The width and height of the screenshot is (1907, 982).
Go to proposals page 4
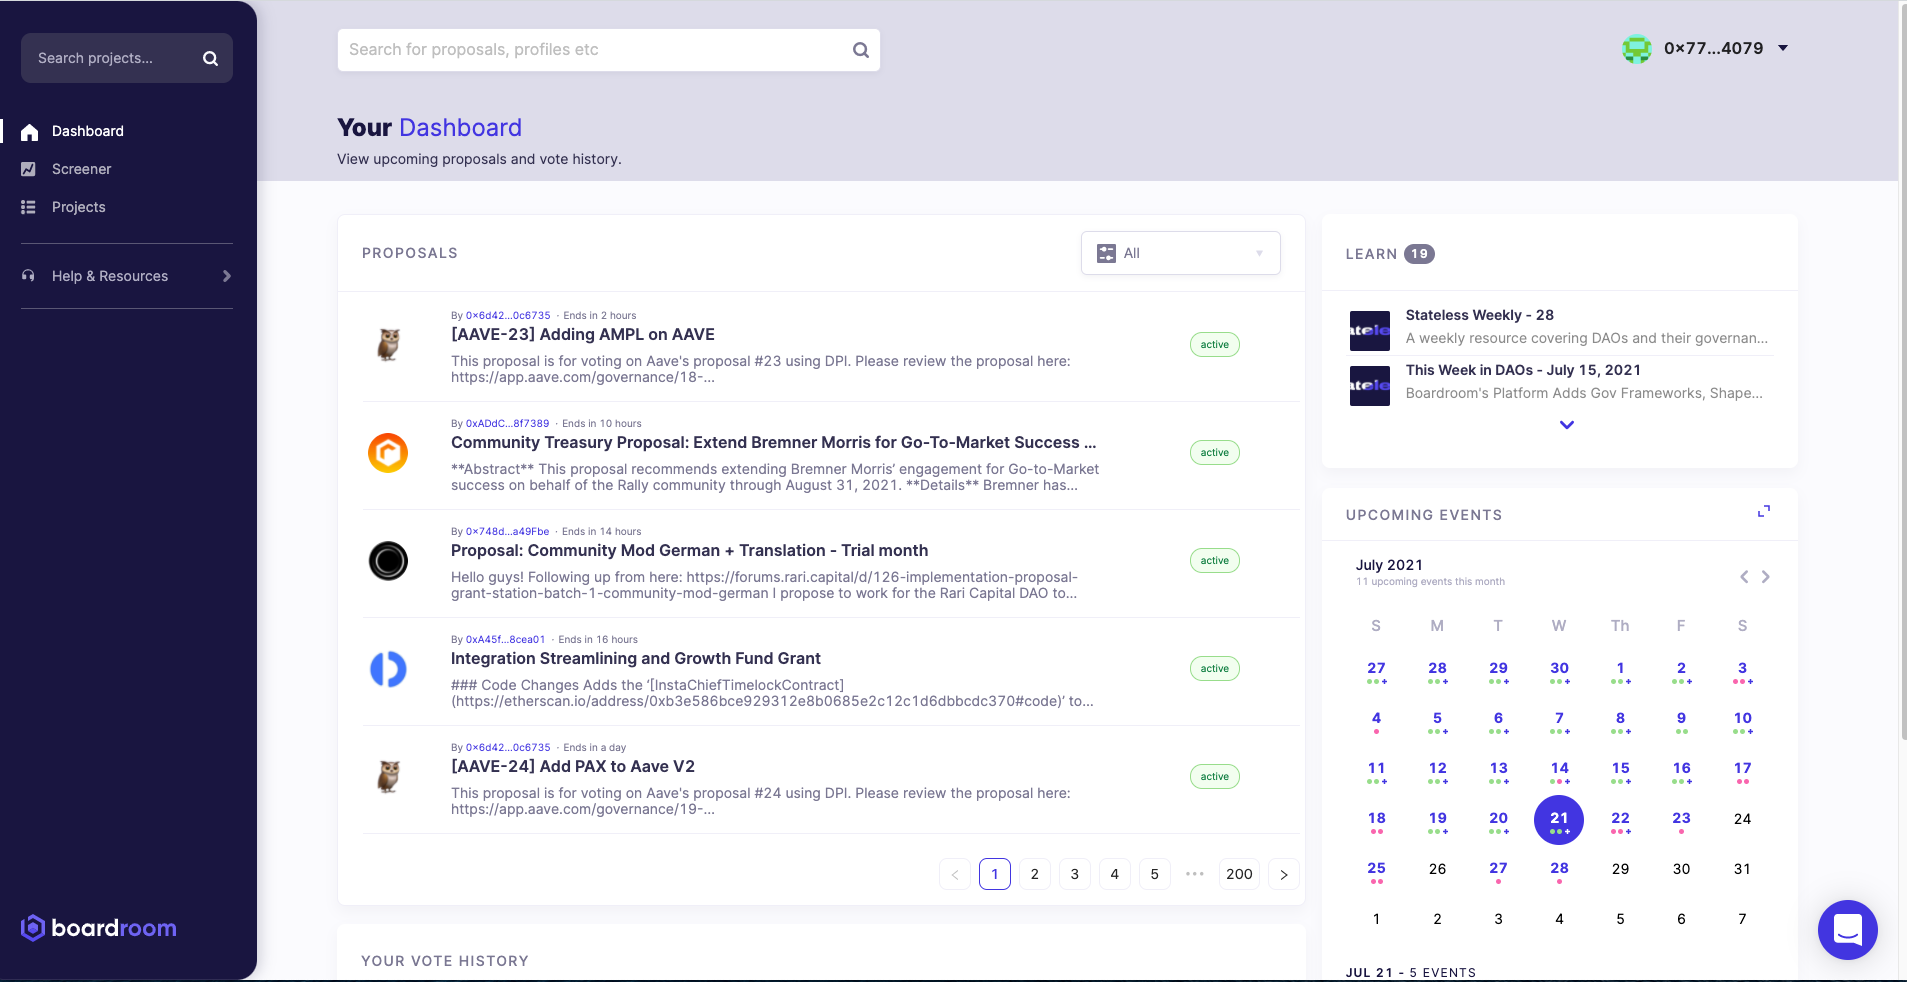1115,874
